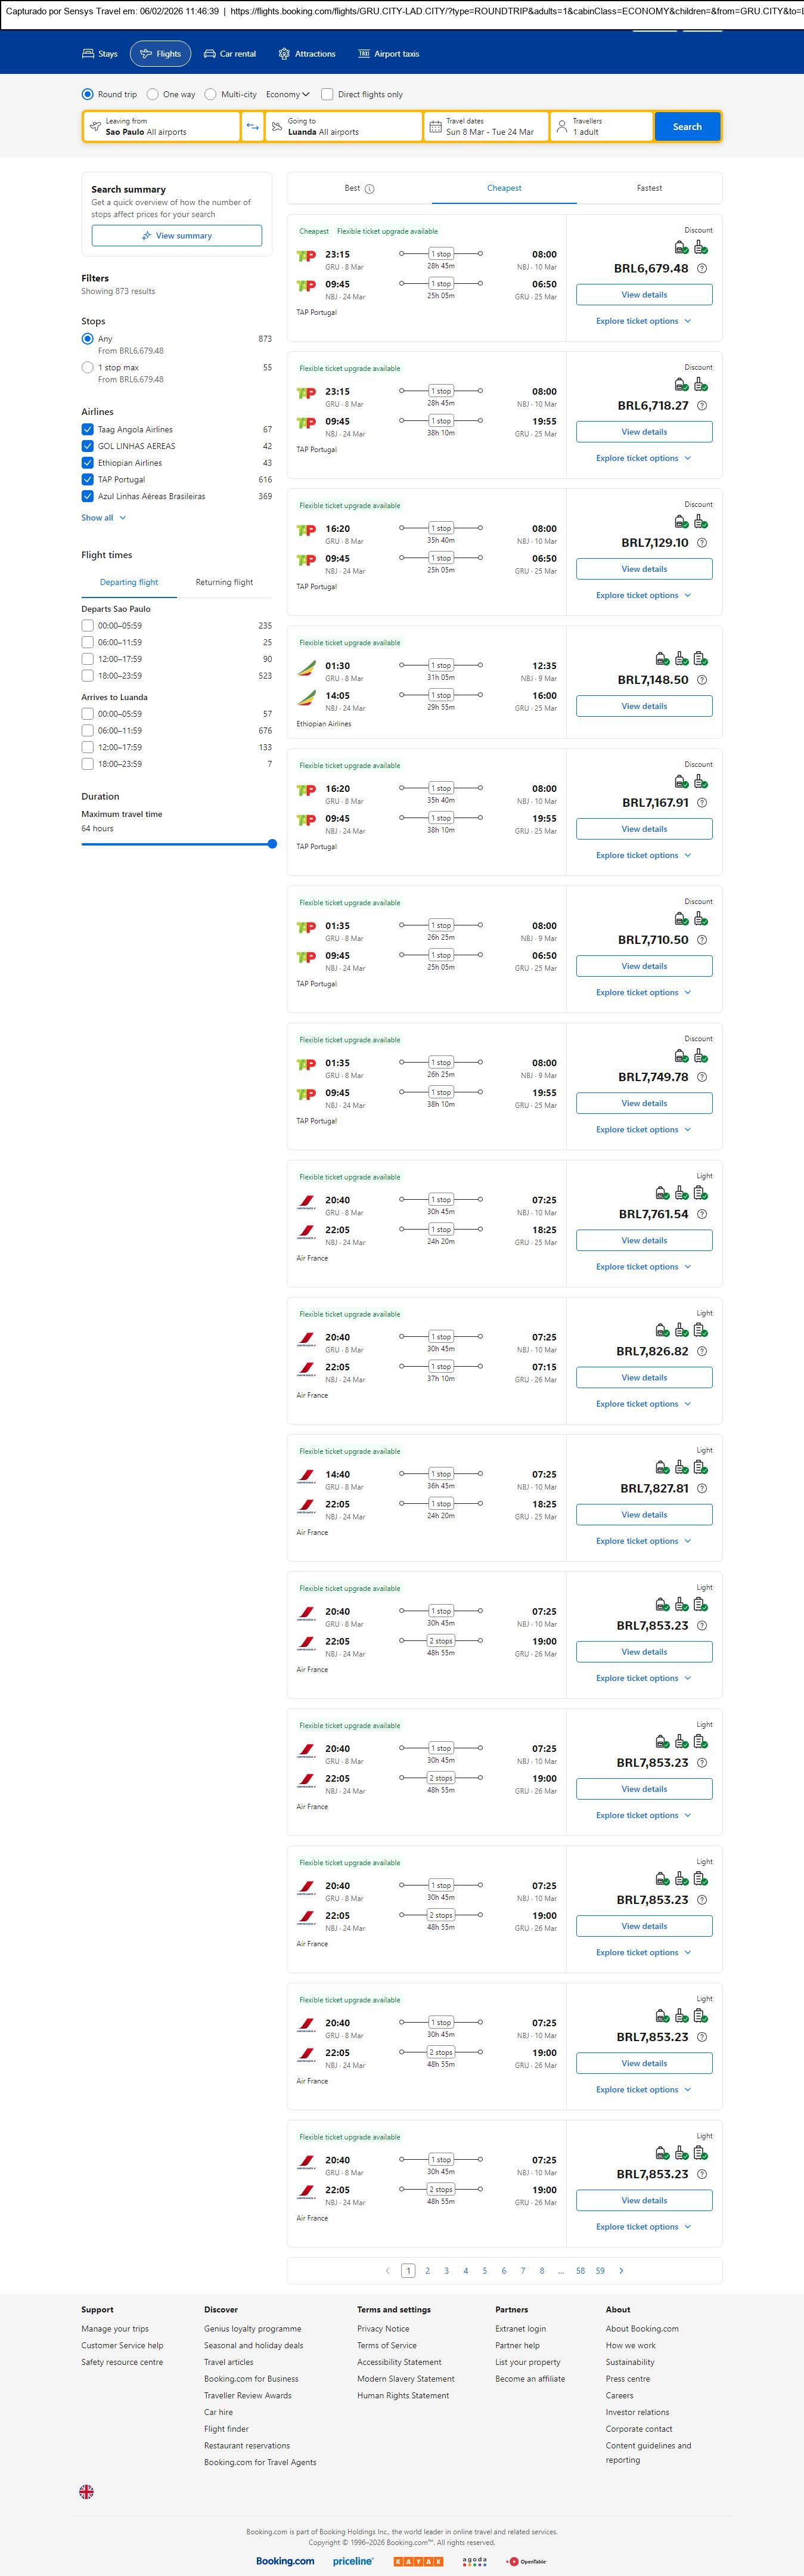Click the Airport taxis icon

(364, 54)
